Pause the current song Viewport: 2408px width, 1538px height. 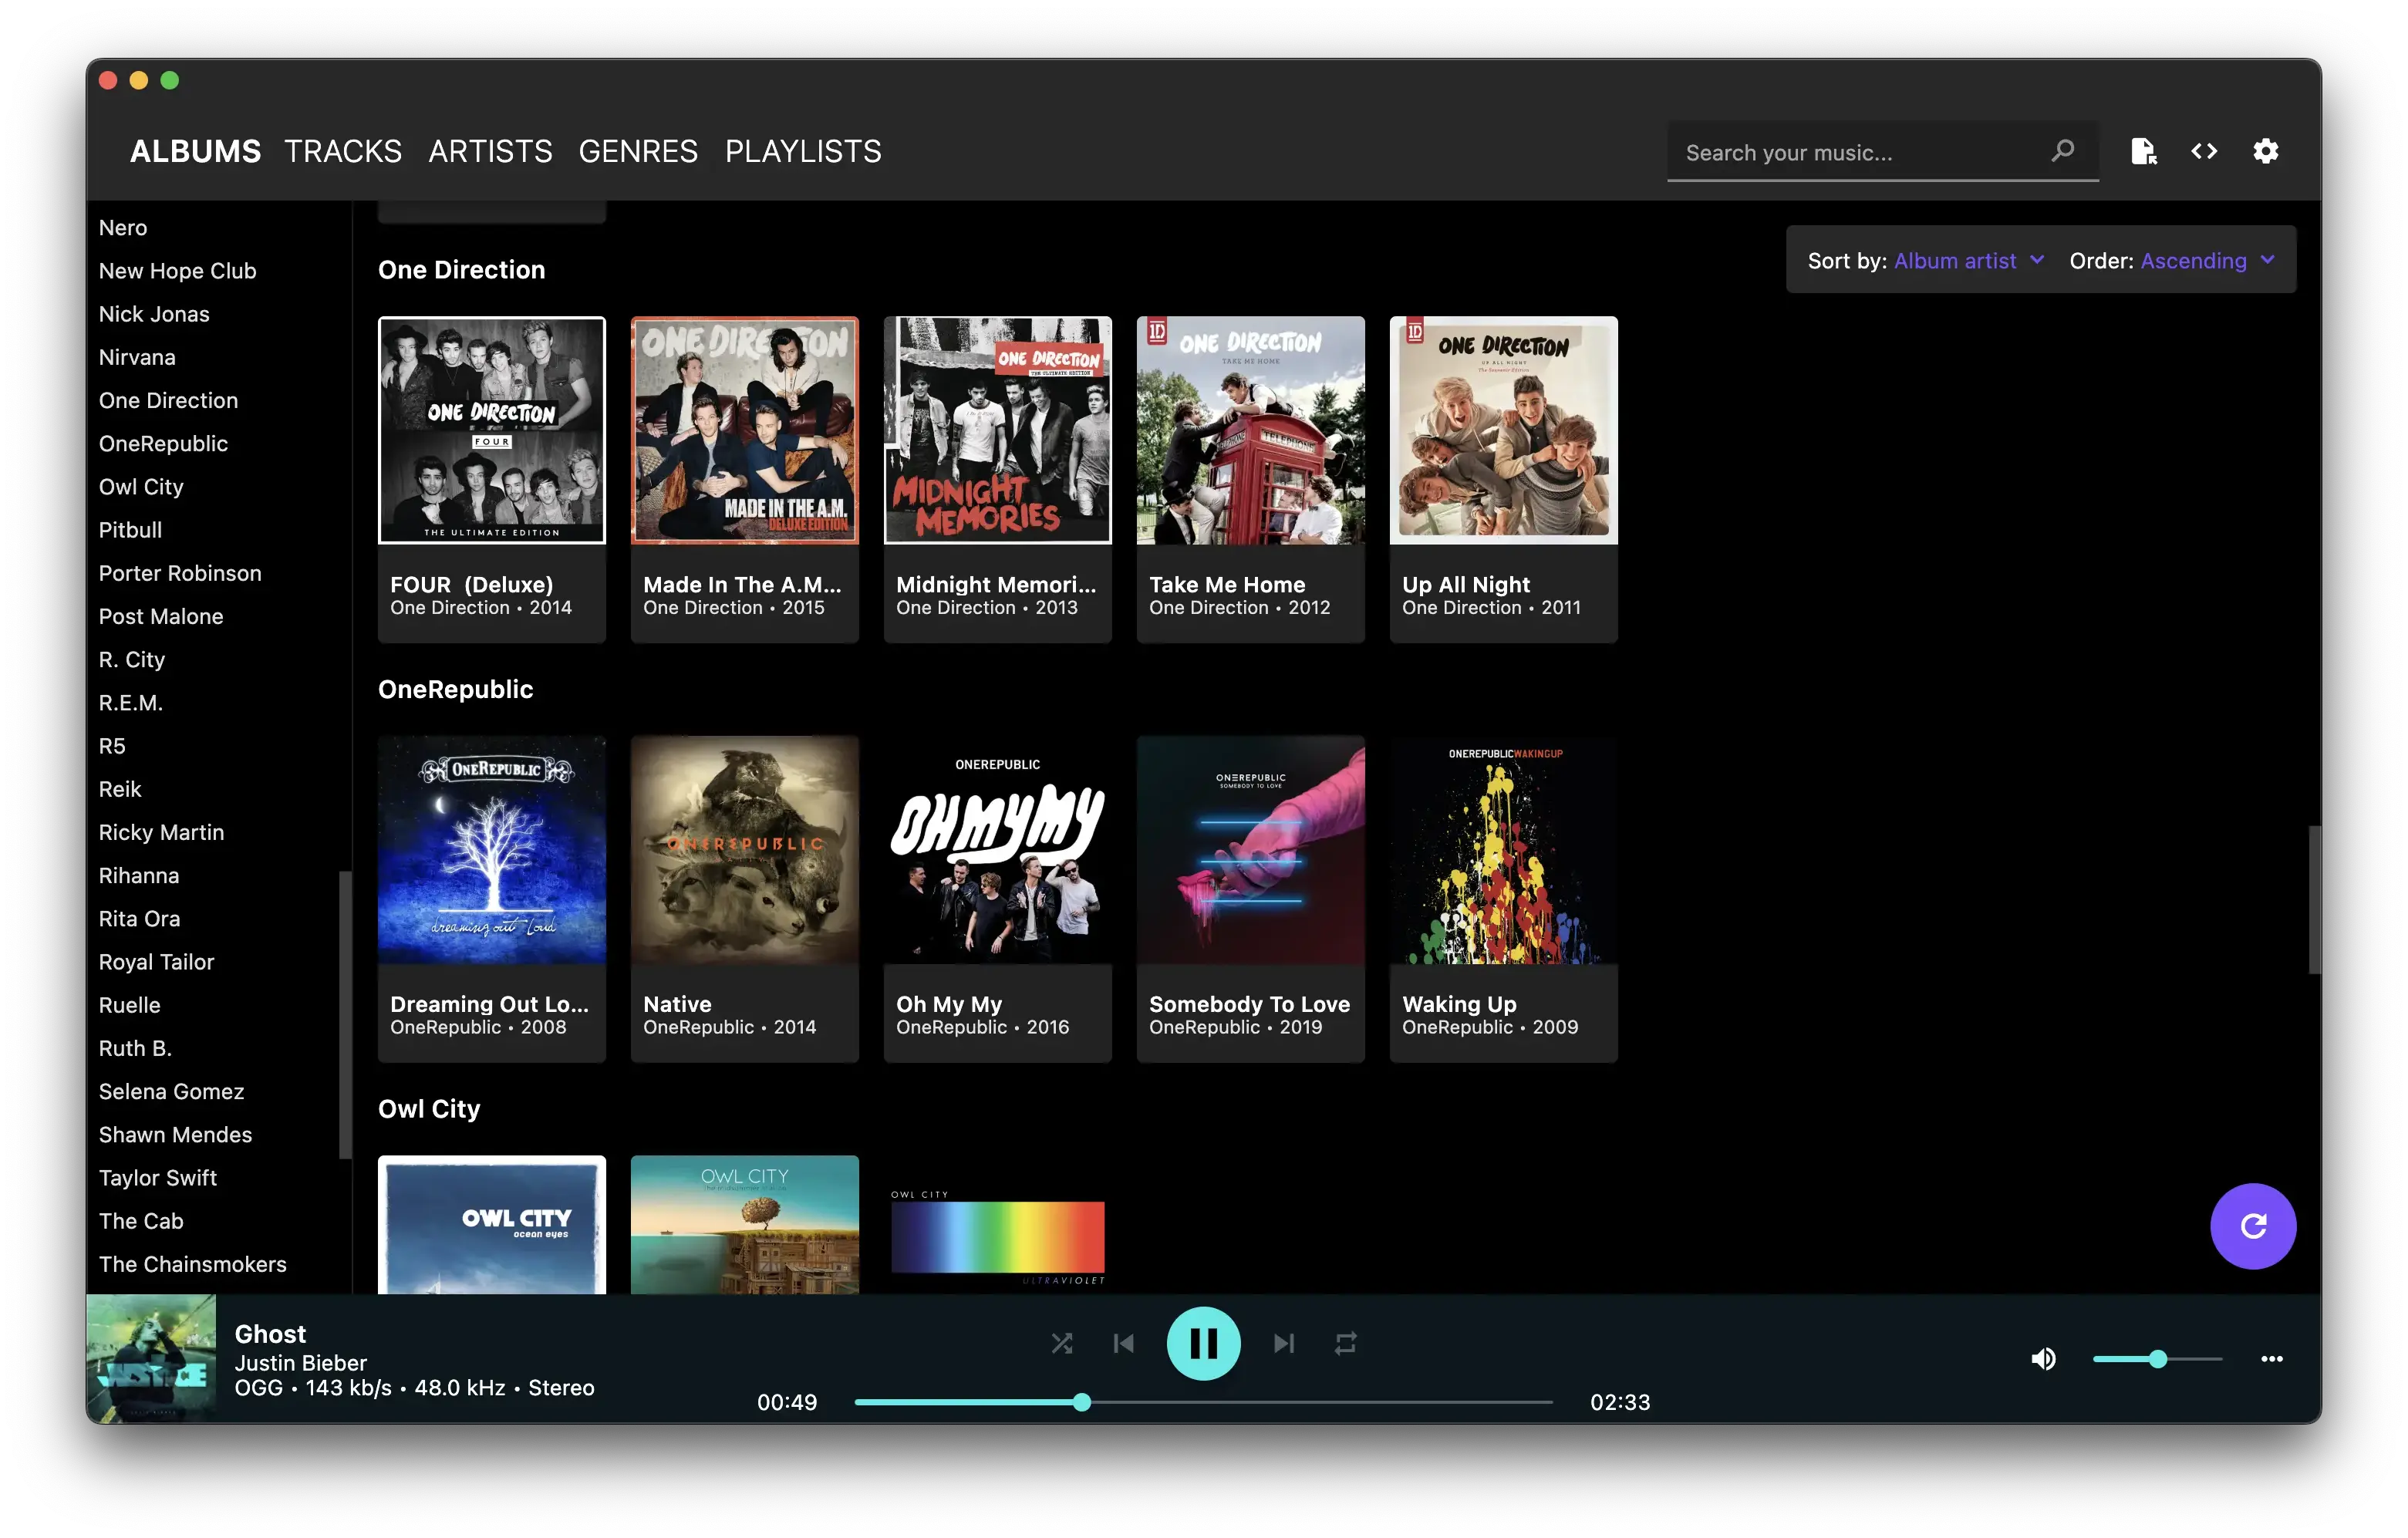coord(1203,1343)
